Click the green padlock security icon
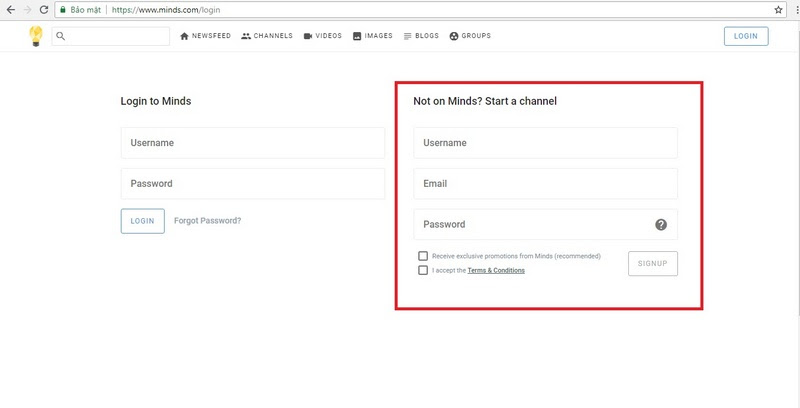This screenshot has width=800, height=408. point(63,10)
